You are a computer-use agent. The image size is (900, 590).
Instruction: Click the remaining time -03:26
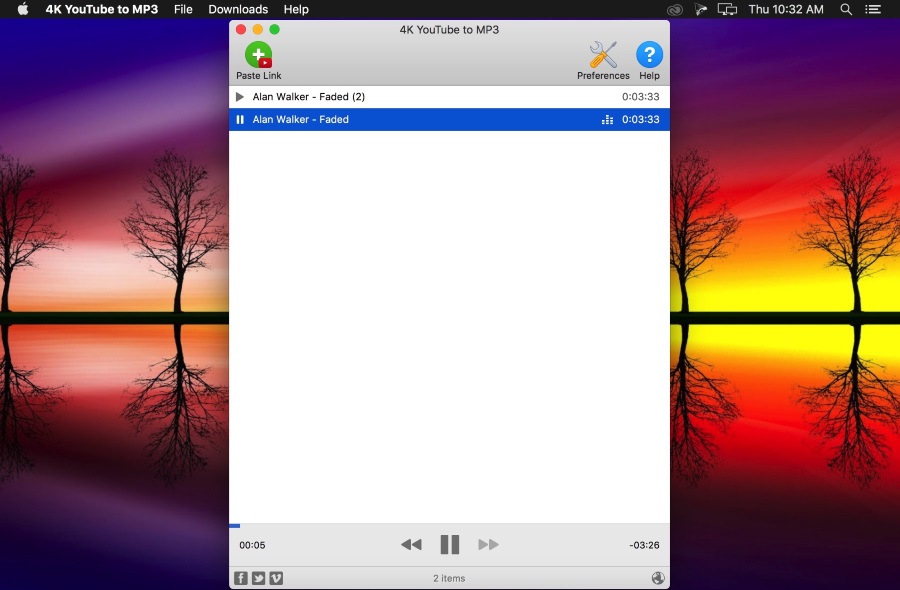coord(644,545)
